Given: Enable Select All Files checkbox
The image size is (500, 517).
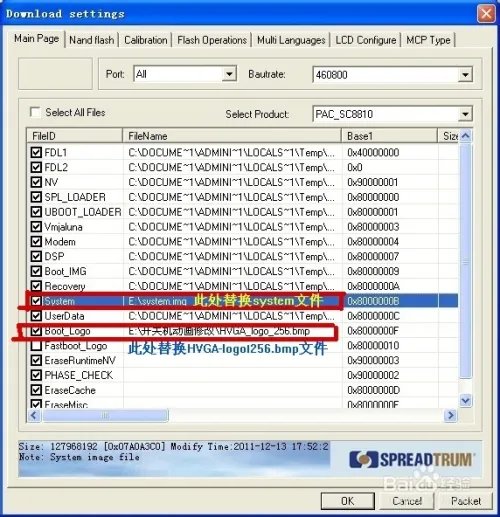Looking at the screenshot, I should 35,112.
